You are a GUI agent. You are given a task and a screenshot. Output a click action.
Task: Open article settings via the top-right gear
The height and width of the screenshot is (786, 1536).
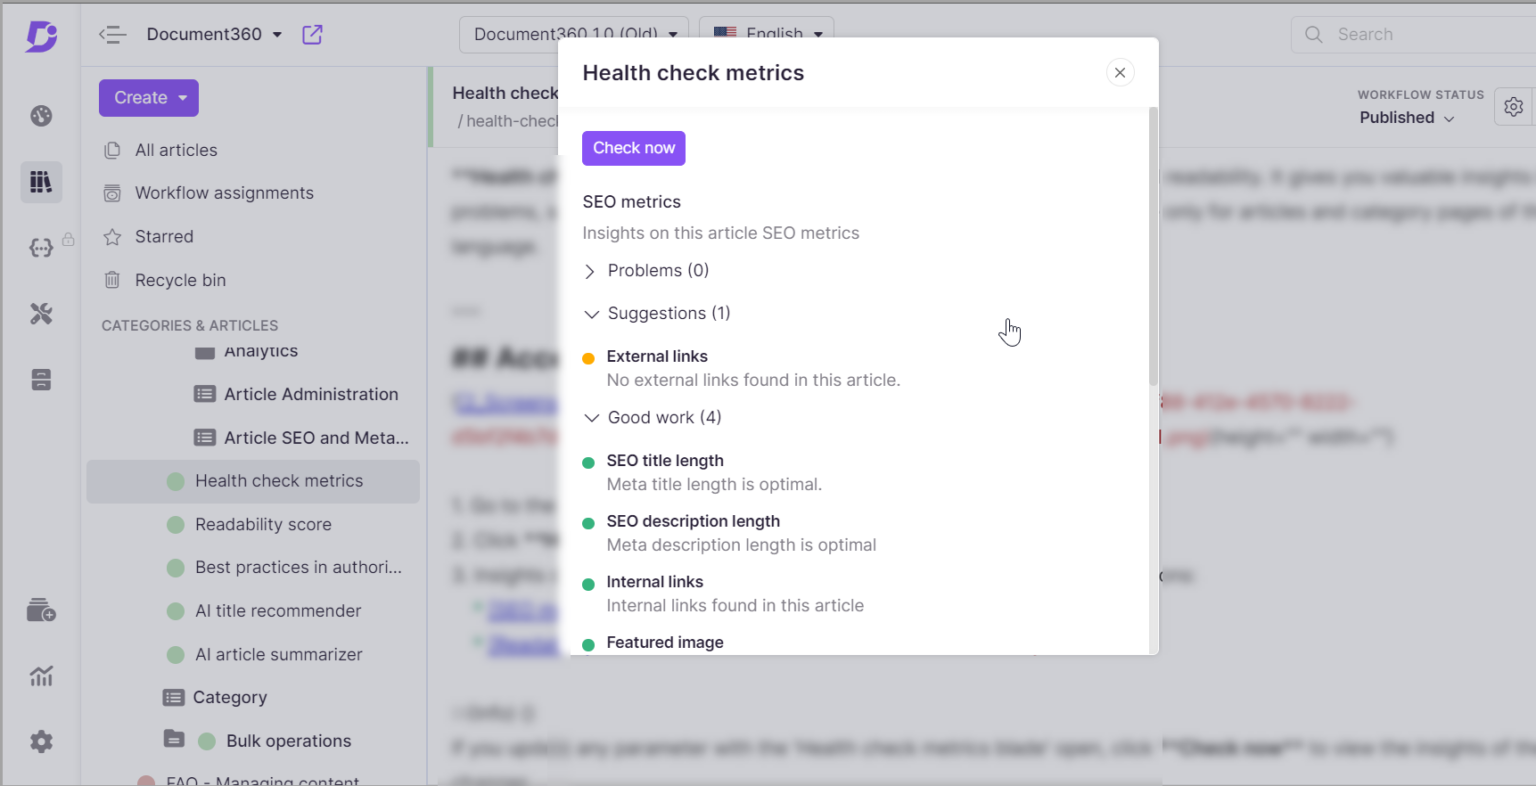1513,106
